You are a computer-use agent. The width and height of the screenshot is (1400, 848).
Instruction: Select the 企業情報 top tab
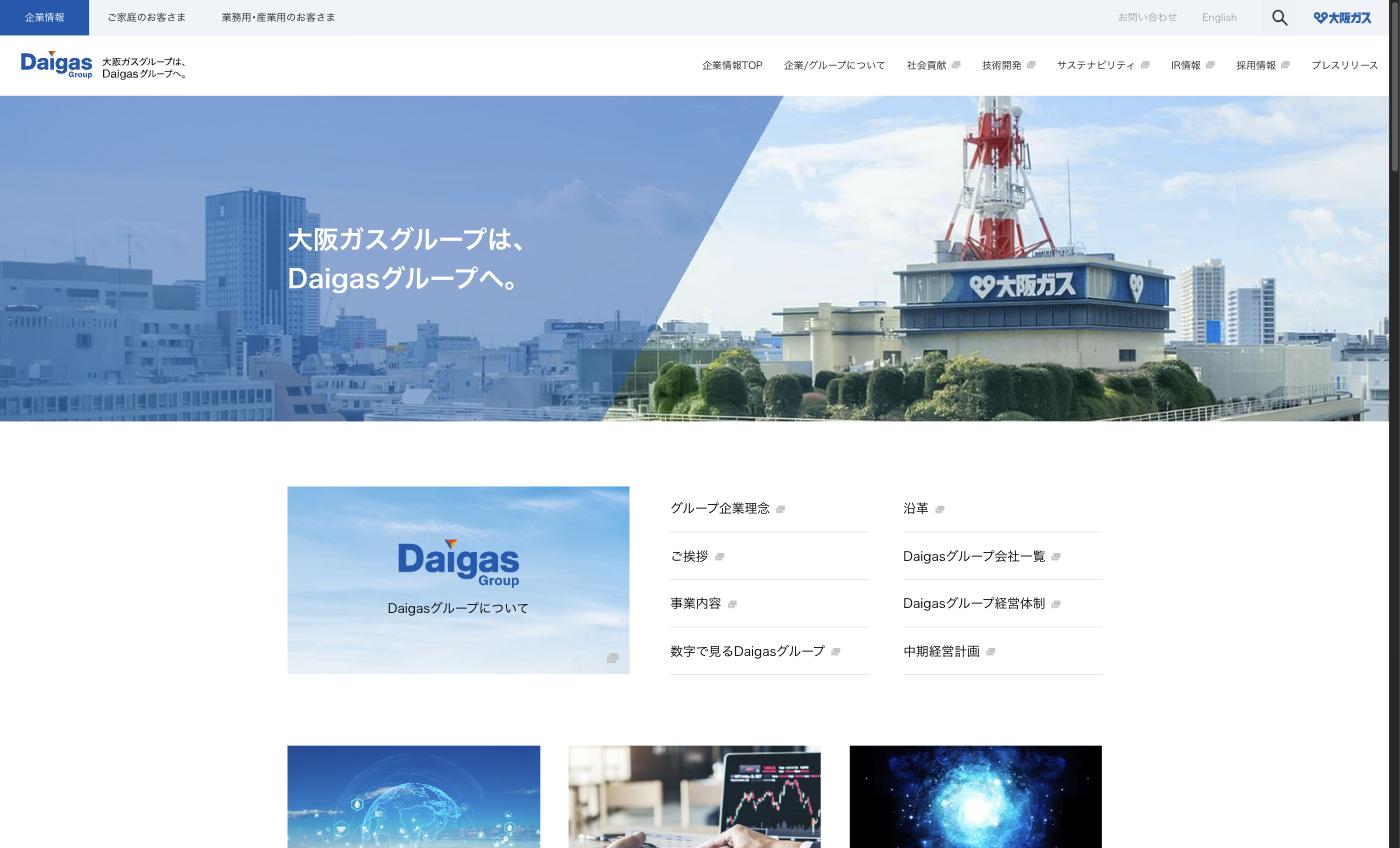44,17
